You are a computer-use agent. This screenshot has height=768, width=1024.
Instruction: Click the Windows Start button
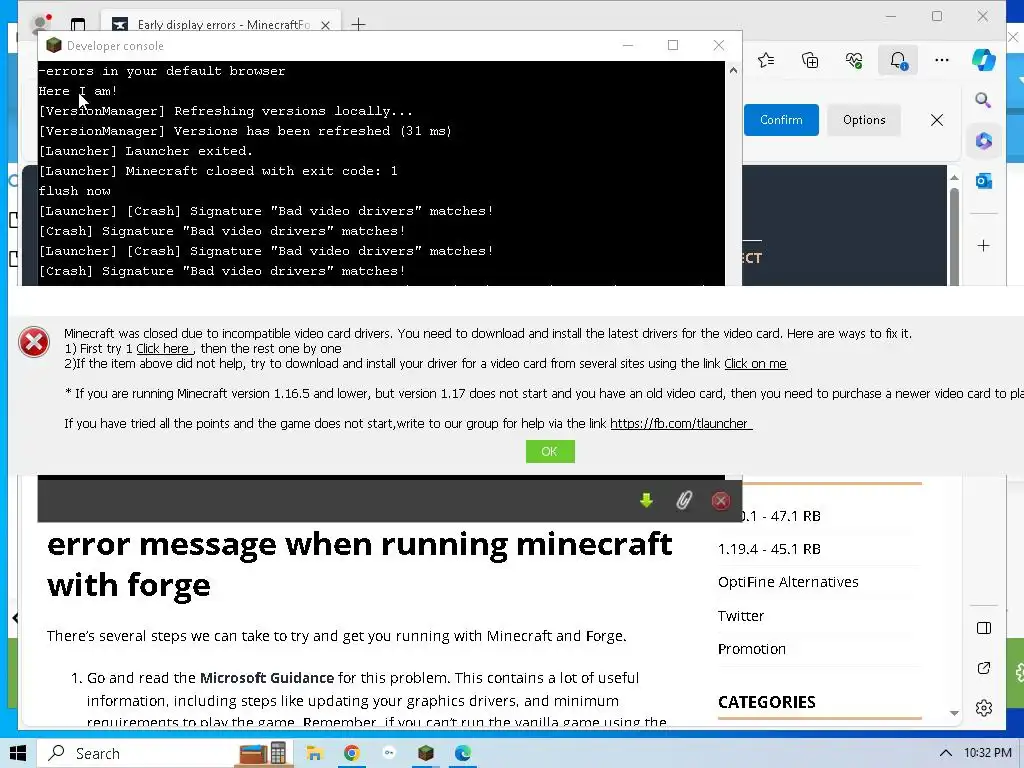(x=18, y=753)
